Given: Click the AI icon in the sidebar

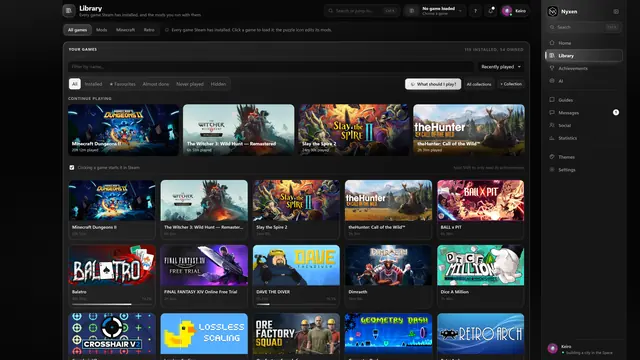Looking at the screenshot, I should click(x=552, y=81).
